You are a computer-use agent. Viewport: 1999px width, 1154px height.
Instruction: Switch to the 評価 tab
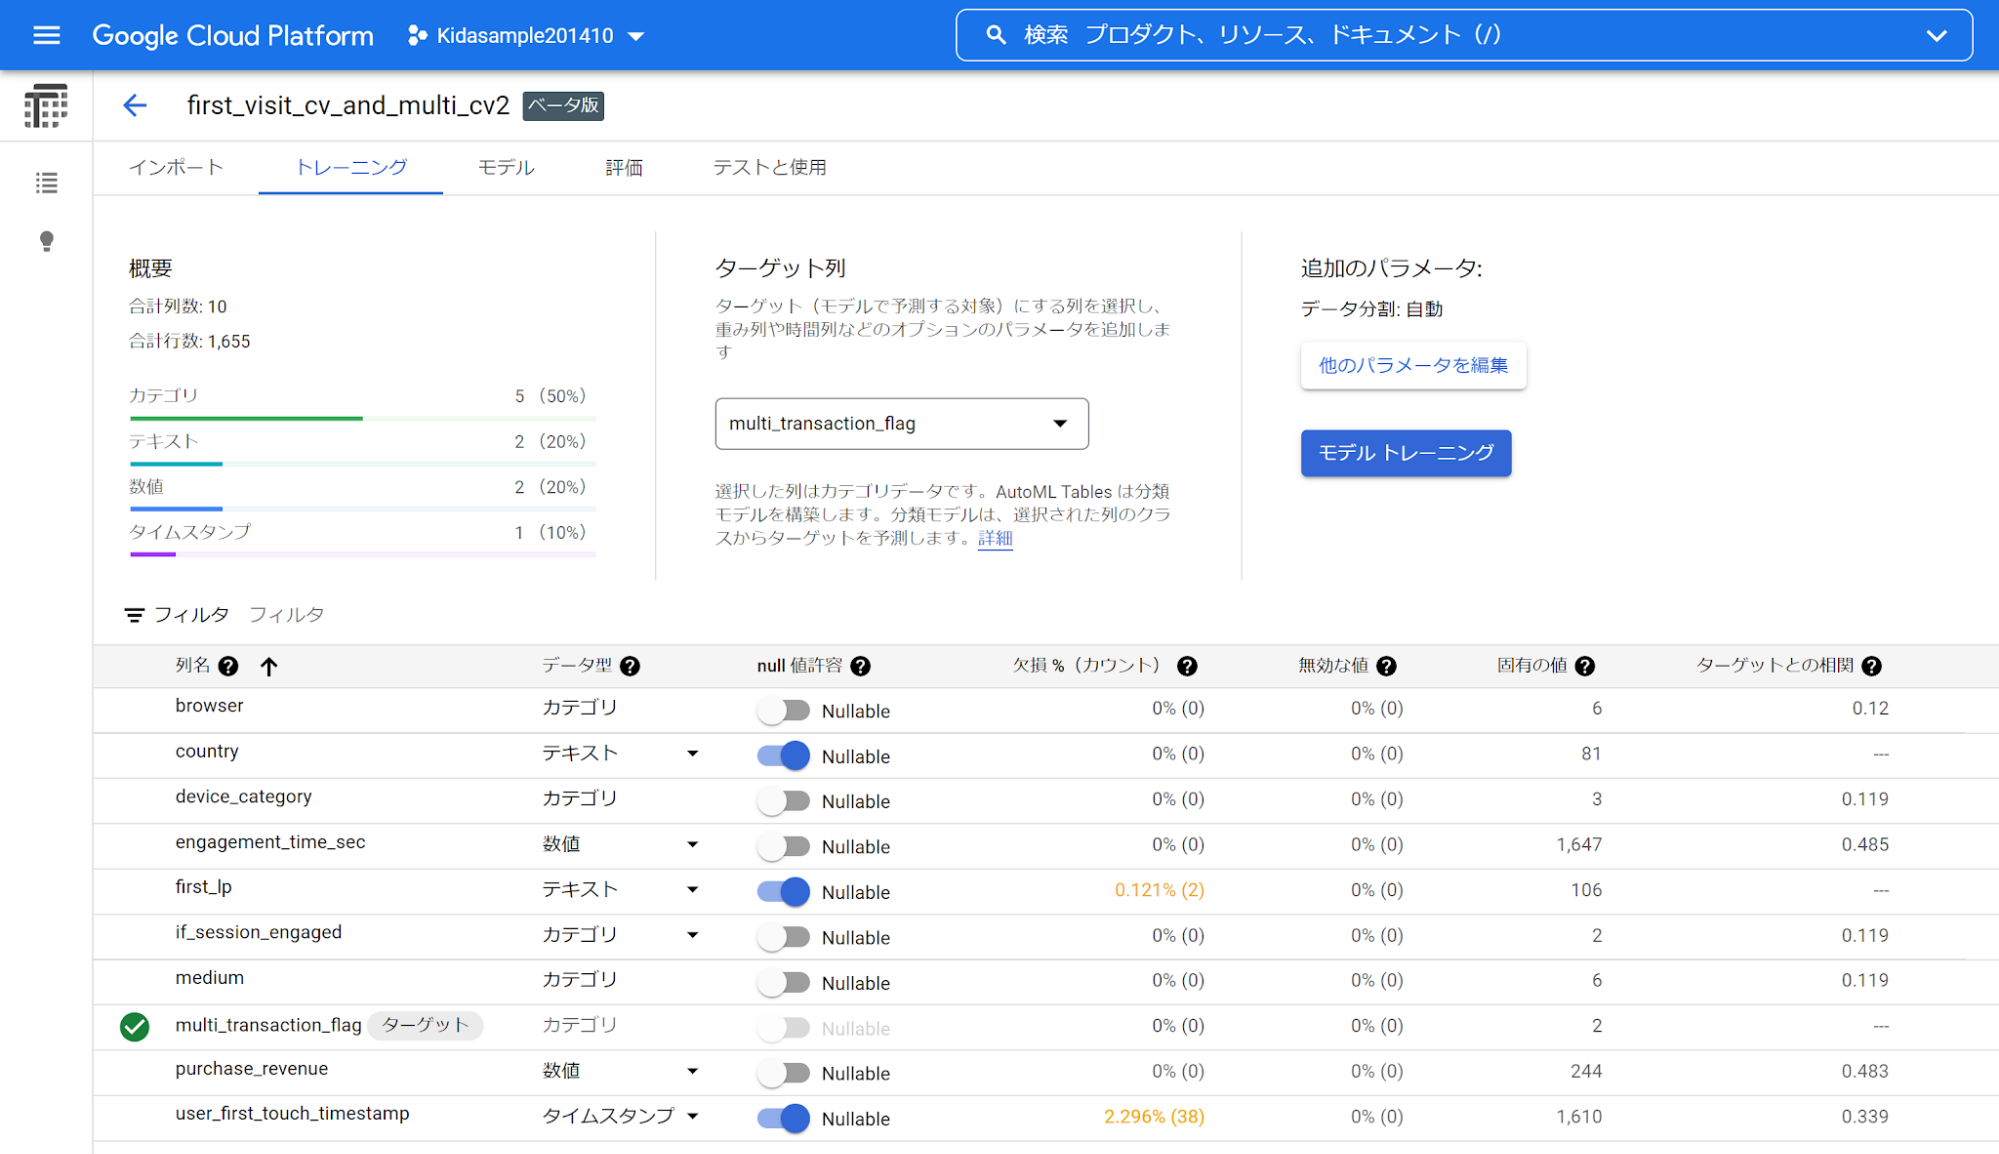point(623,168)
